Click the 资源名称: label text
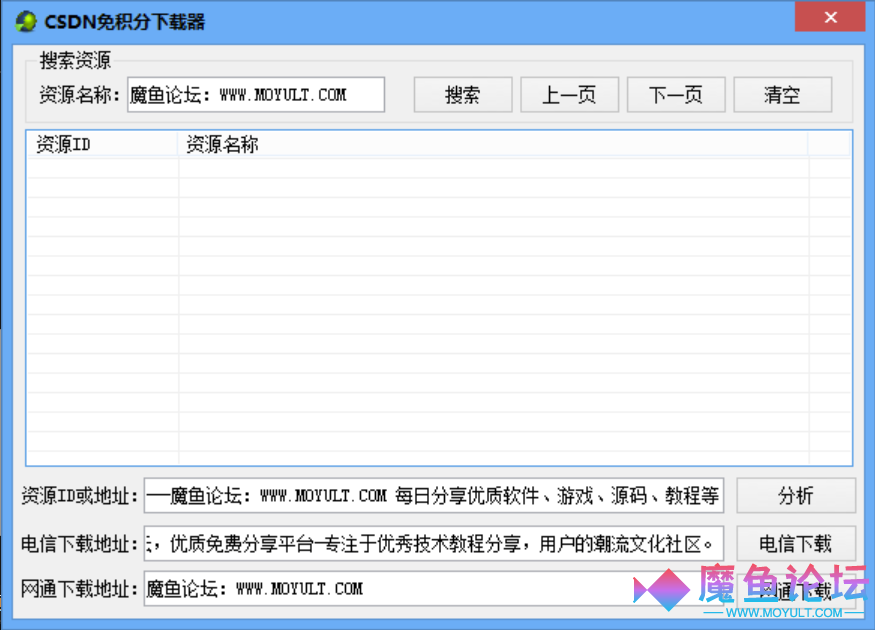This screenshot has width=875, height=630. tap(80, 95)
